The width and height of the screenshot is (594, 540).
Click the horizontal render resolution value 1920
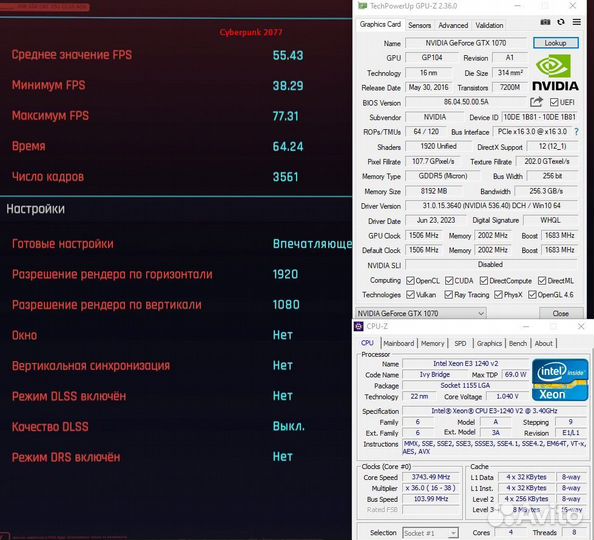pyautogui.click(x=285, y=274)
